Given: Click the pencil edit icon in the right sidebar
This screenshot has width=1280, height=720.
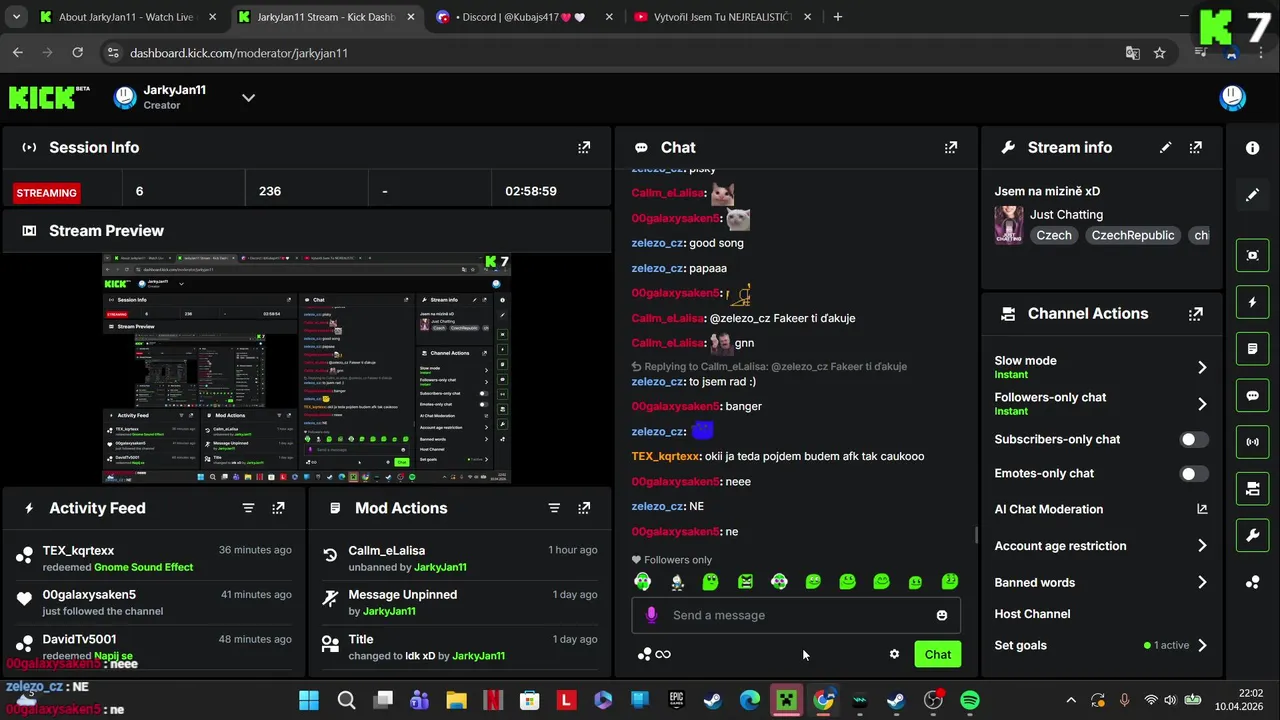Looking at the screenshot, I should click(1252, 195).
